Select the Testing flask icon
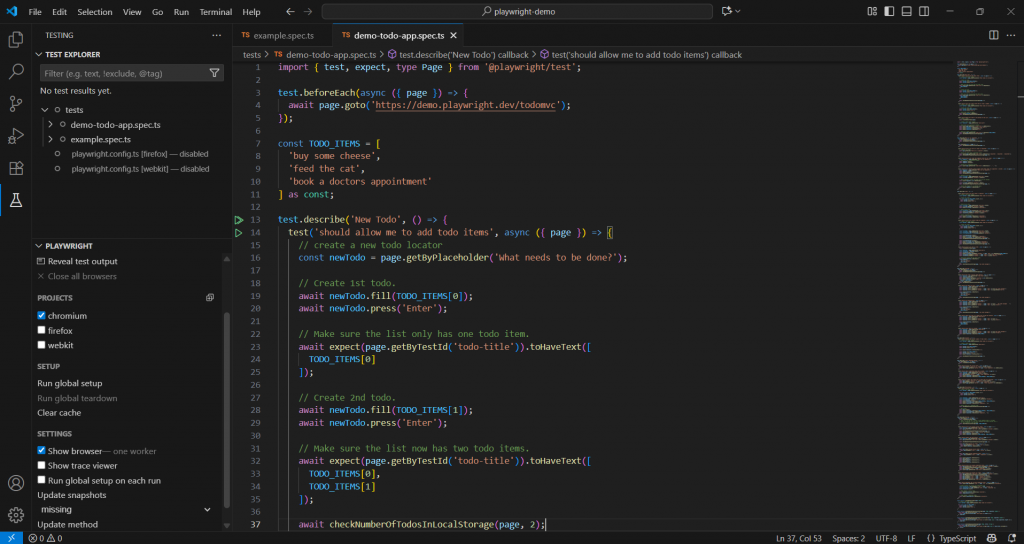Screen dimensions: 1024x544 point(16,200)
